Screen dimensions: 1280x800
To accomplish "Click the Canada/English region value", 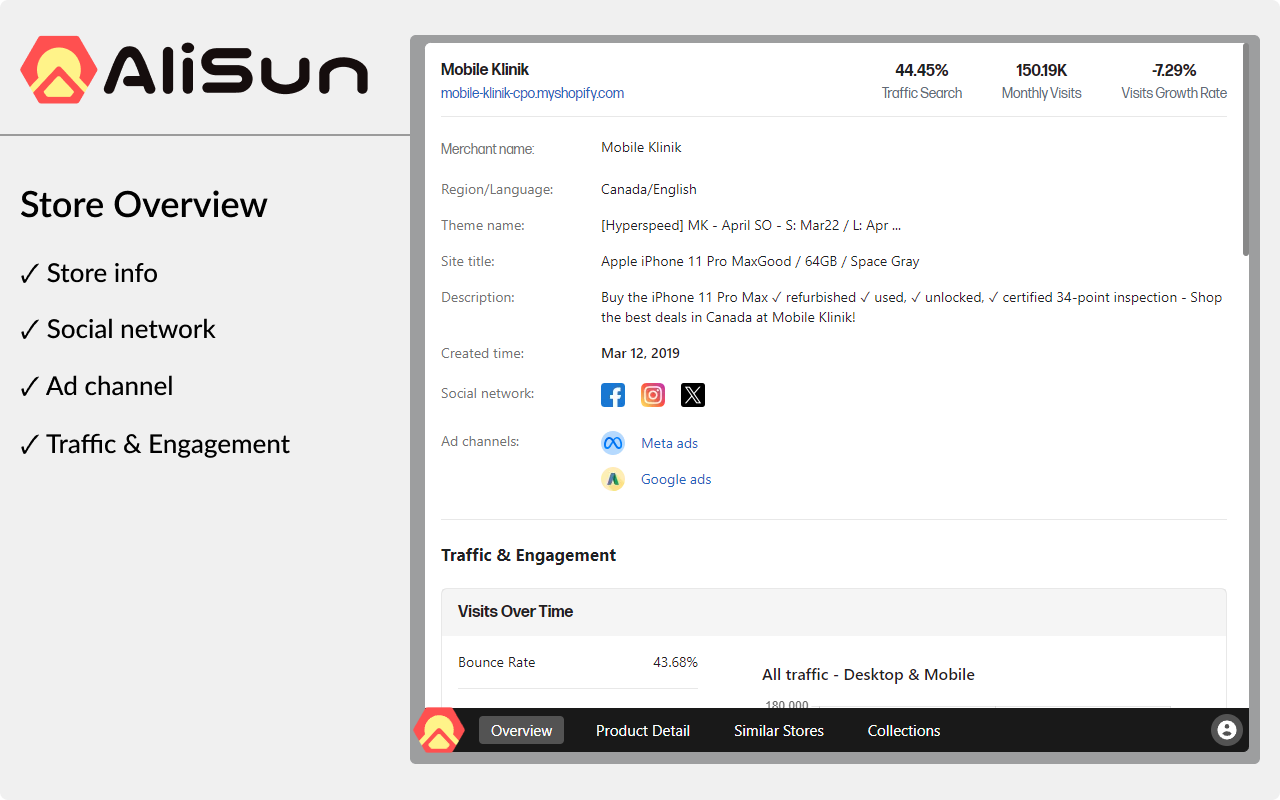I will click(x=649, y=189).
